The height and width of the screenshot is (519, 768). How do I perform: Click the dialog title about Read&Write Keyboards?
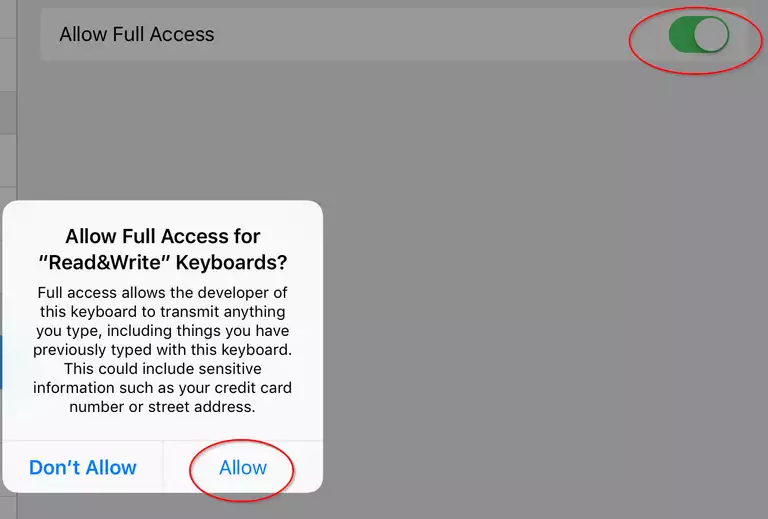[163, 249]
